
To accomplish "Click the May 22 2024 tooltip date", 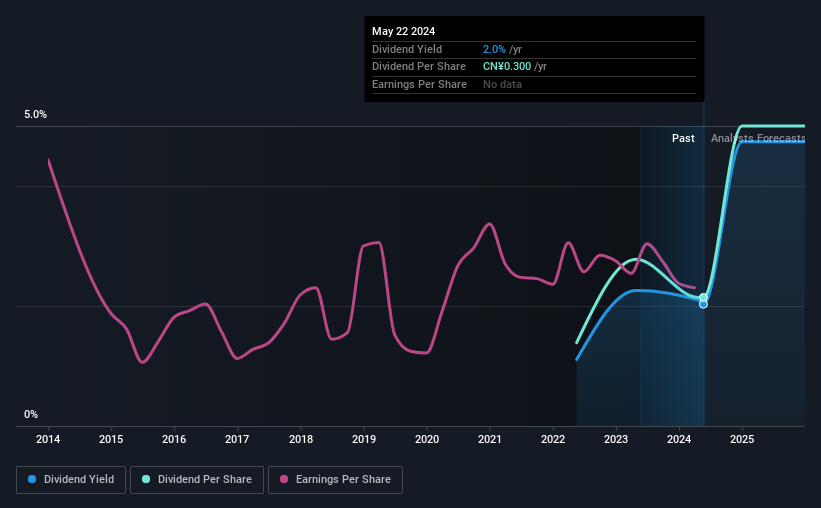I will coord(403,31).
